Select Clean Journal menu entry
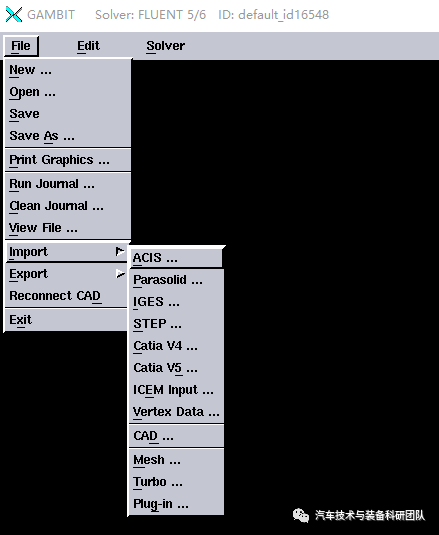 (68, 206)
